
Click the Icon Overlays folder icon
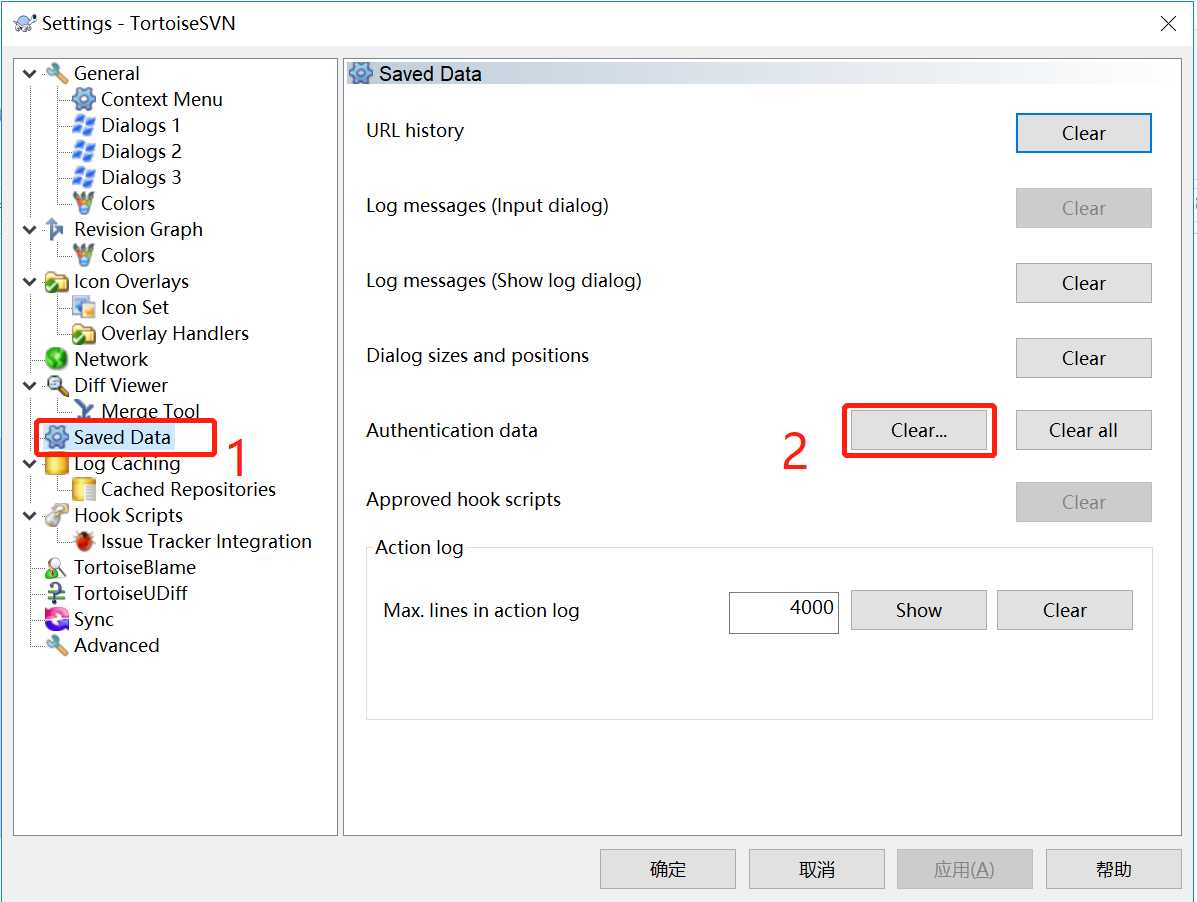(56, 282)
